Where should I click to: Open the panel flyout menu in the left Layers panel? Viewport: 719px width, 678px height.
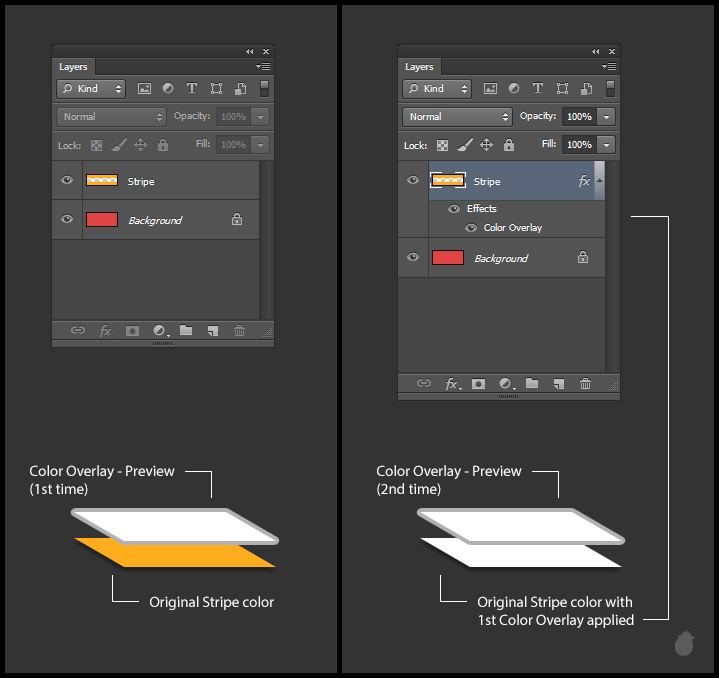(x=263, y=66)
